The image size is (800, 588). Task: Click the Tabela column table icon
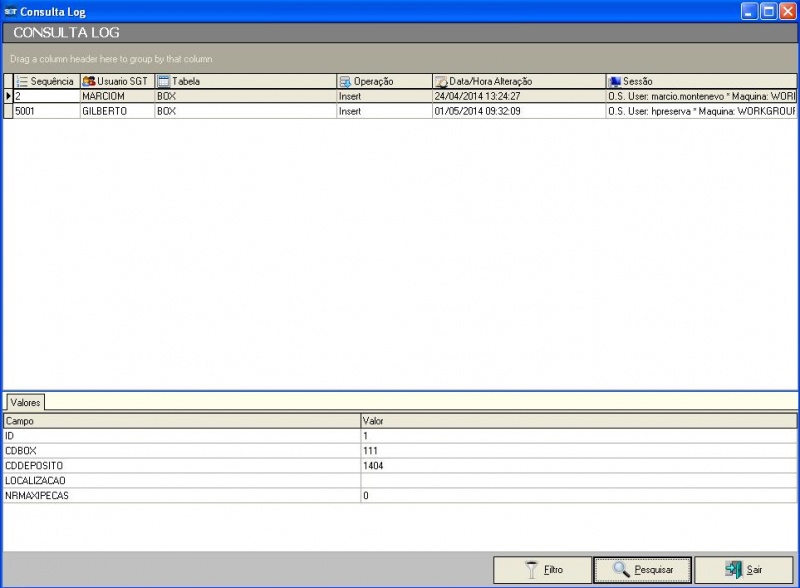[x=164, y=81]
